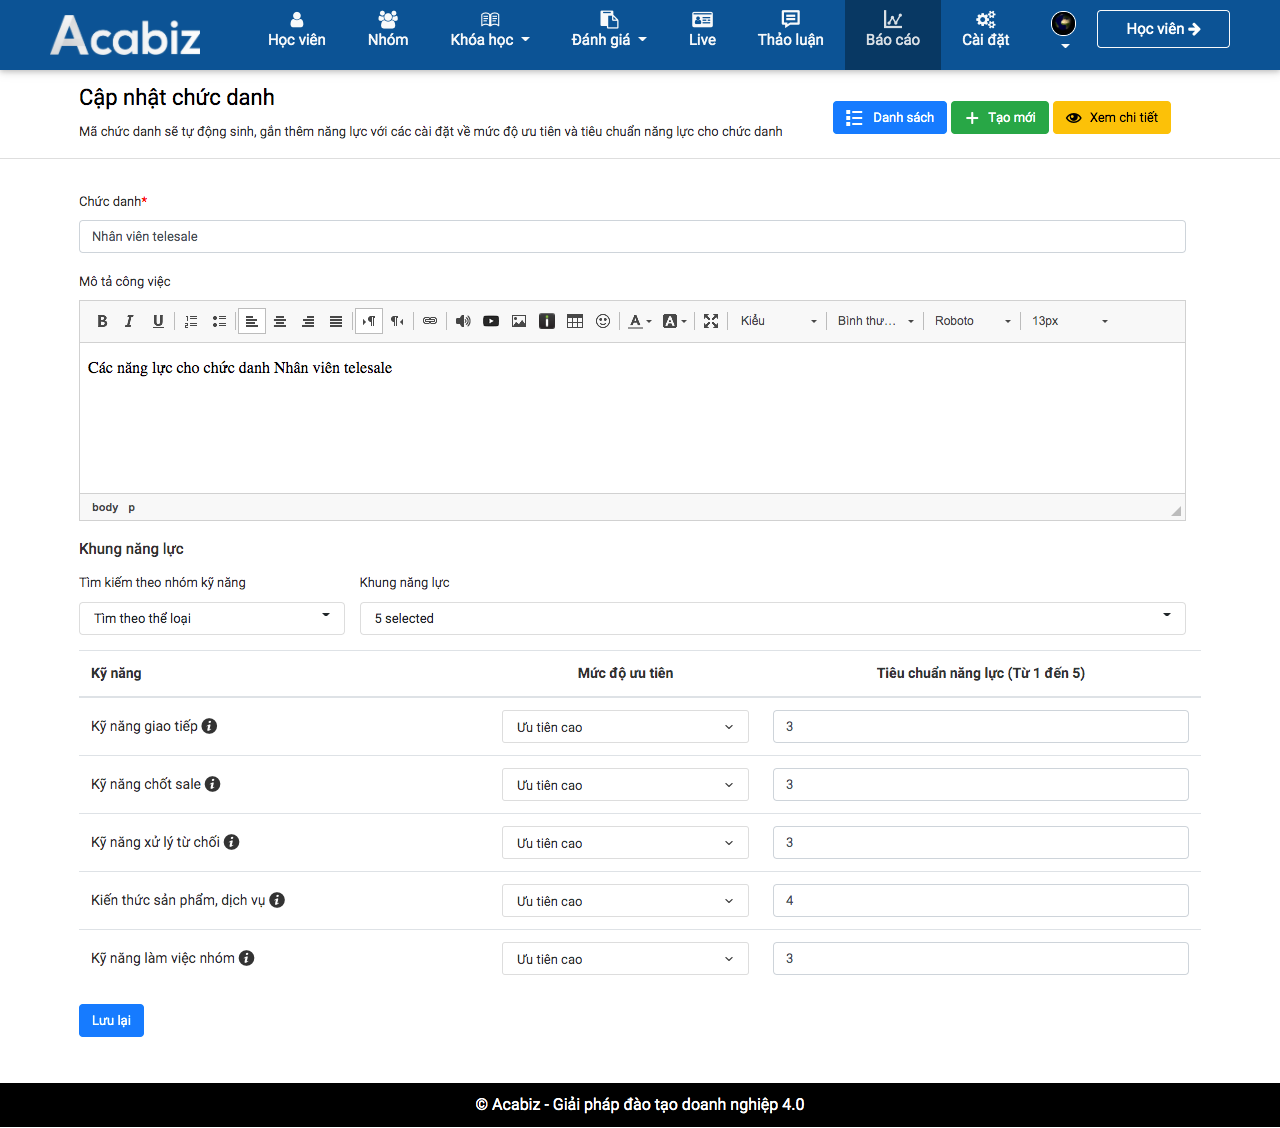The width and height of the screenshot is (1280, 1128).
Task: Click info icon next to Kiến thức sản phẩm
Action: click(277, 900)
